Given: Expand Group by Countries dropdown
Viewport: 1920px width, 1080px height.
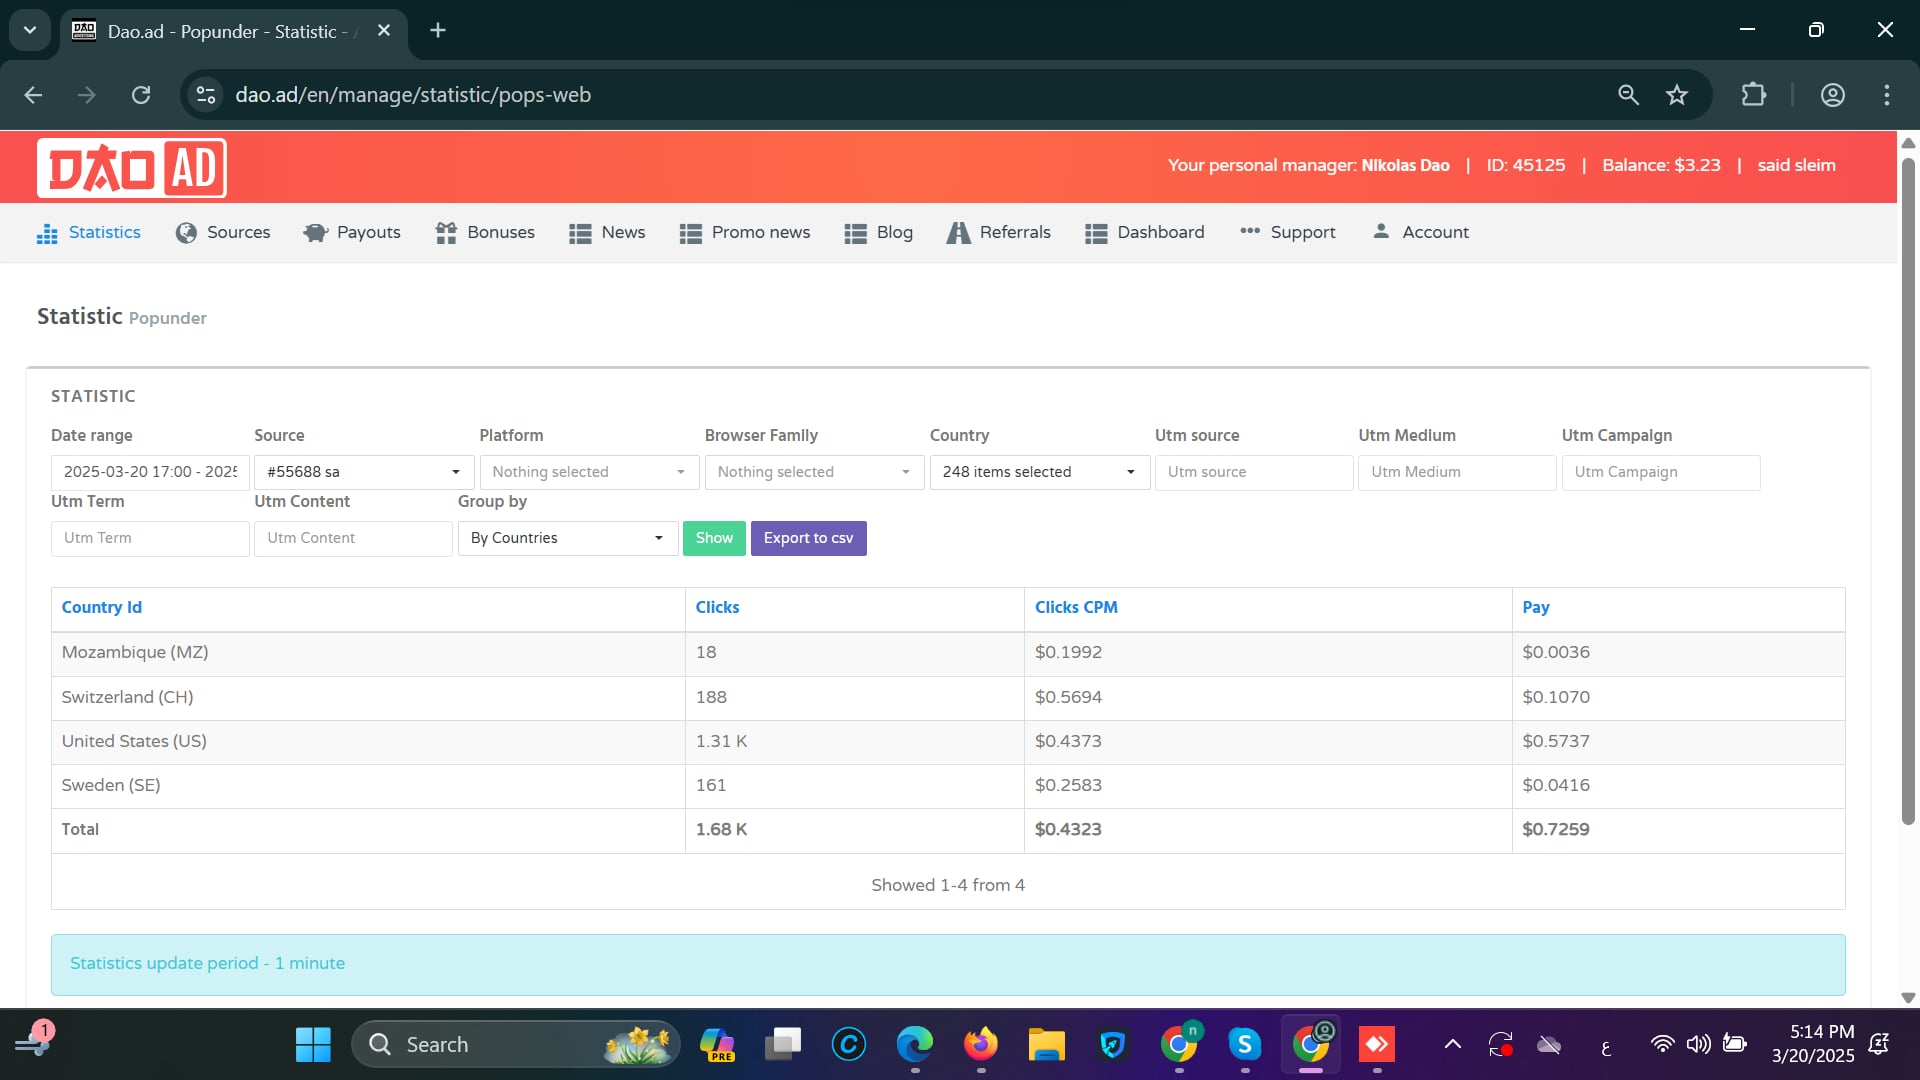Looking at the screenshot, I should (567, 538).
